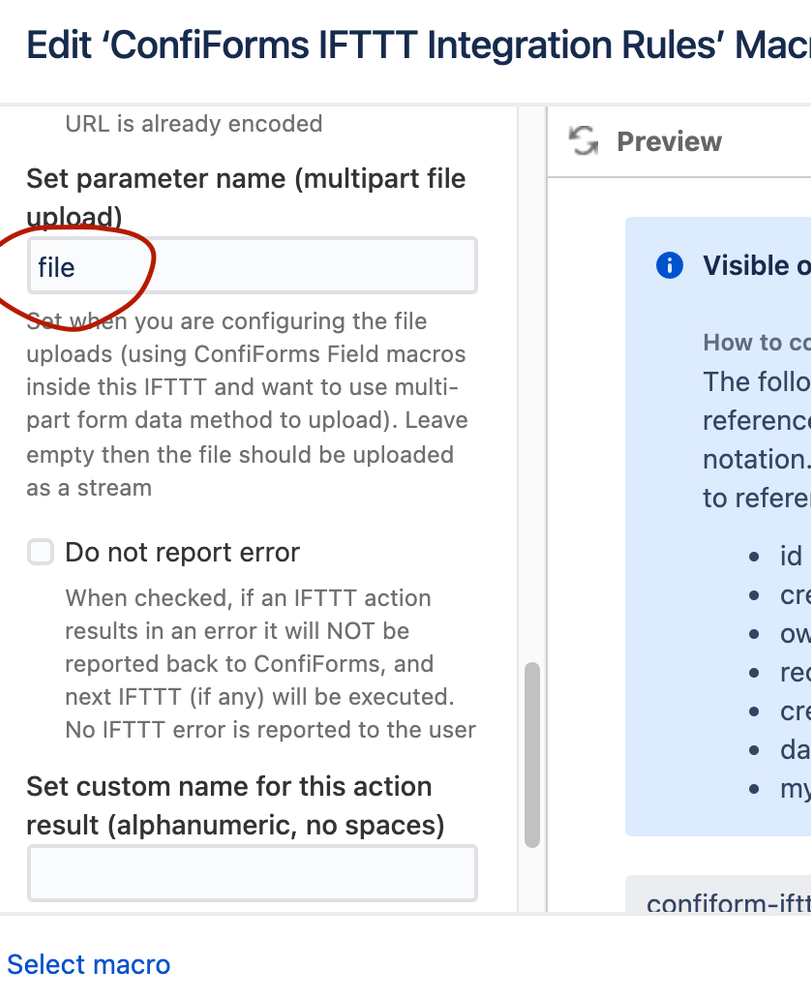Viewport: 811px width, 999px height.
Task: Click the 'Set custom name for this action result' label
Action: coord(234,805)
